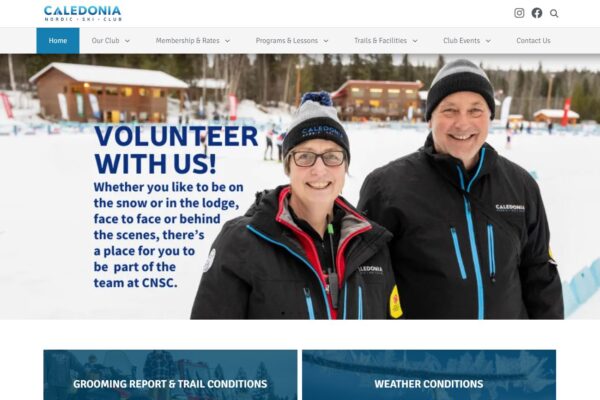Image resolution: width=600 pixels, height=400 pixels.
Task: Open the Instagram icon link
Action: [519, 13]
